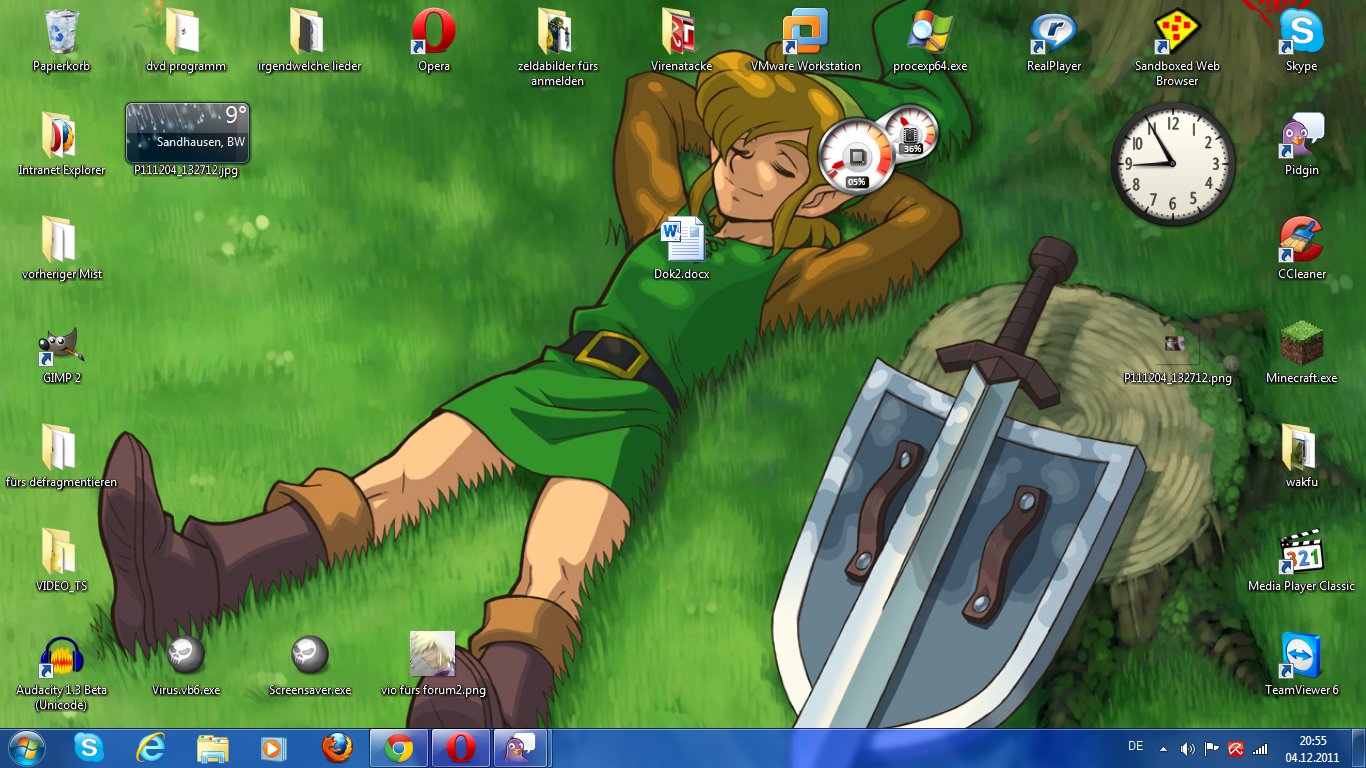The width and height of the screenshot is (1366, 768).
Task: Click the volume speaker tray icon
Action: [x=1187, y=748]
